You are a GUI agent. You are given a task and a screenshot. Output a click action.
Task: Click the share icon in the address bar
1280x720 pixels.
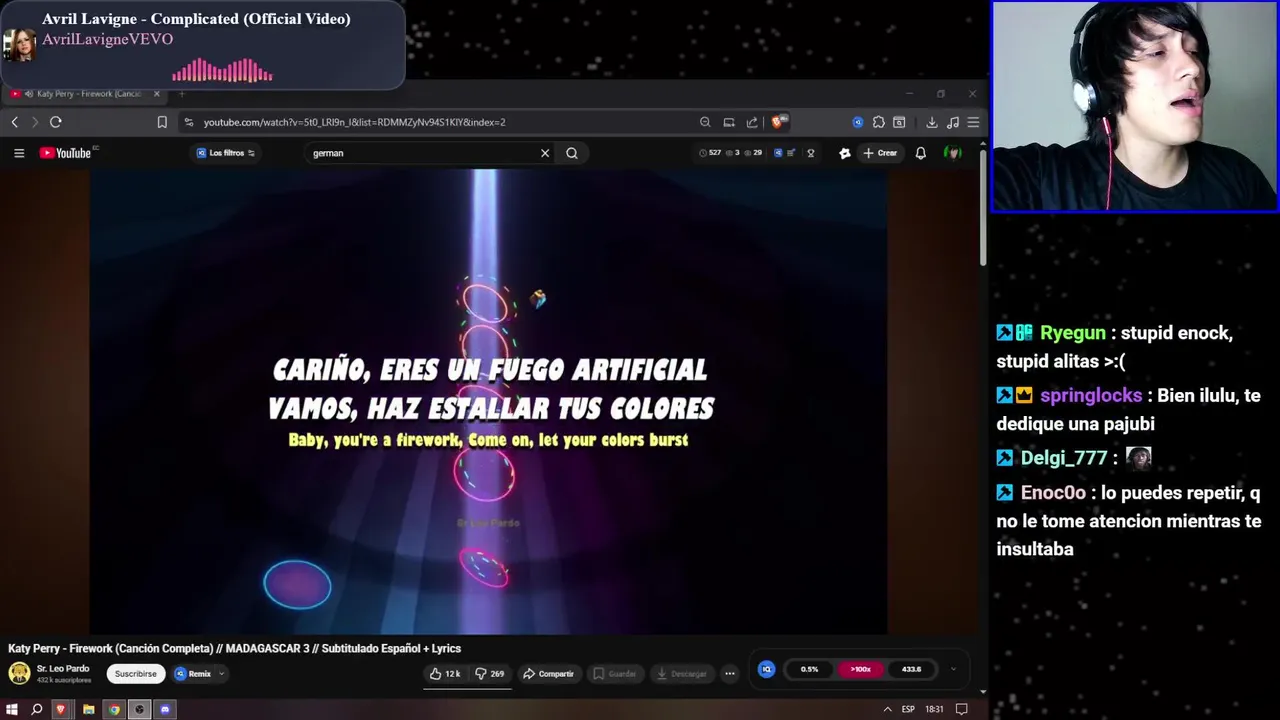(752, 122)
